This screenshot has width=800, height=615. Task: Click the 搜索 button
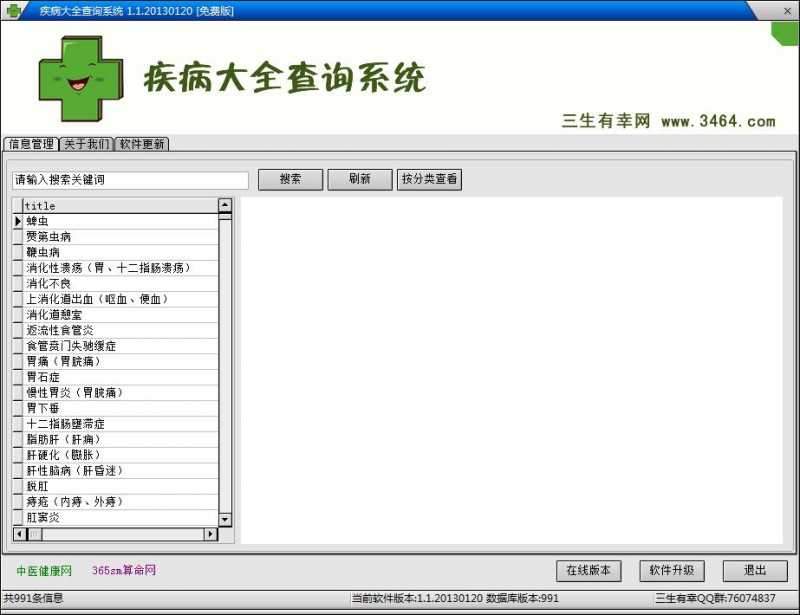290,179
